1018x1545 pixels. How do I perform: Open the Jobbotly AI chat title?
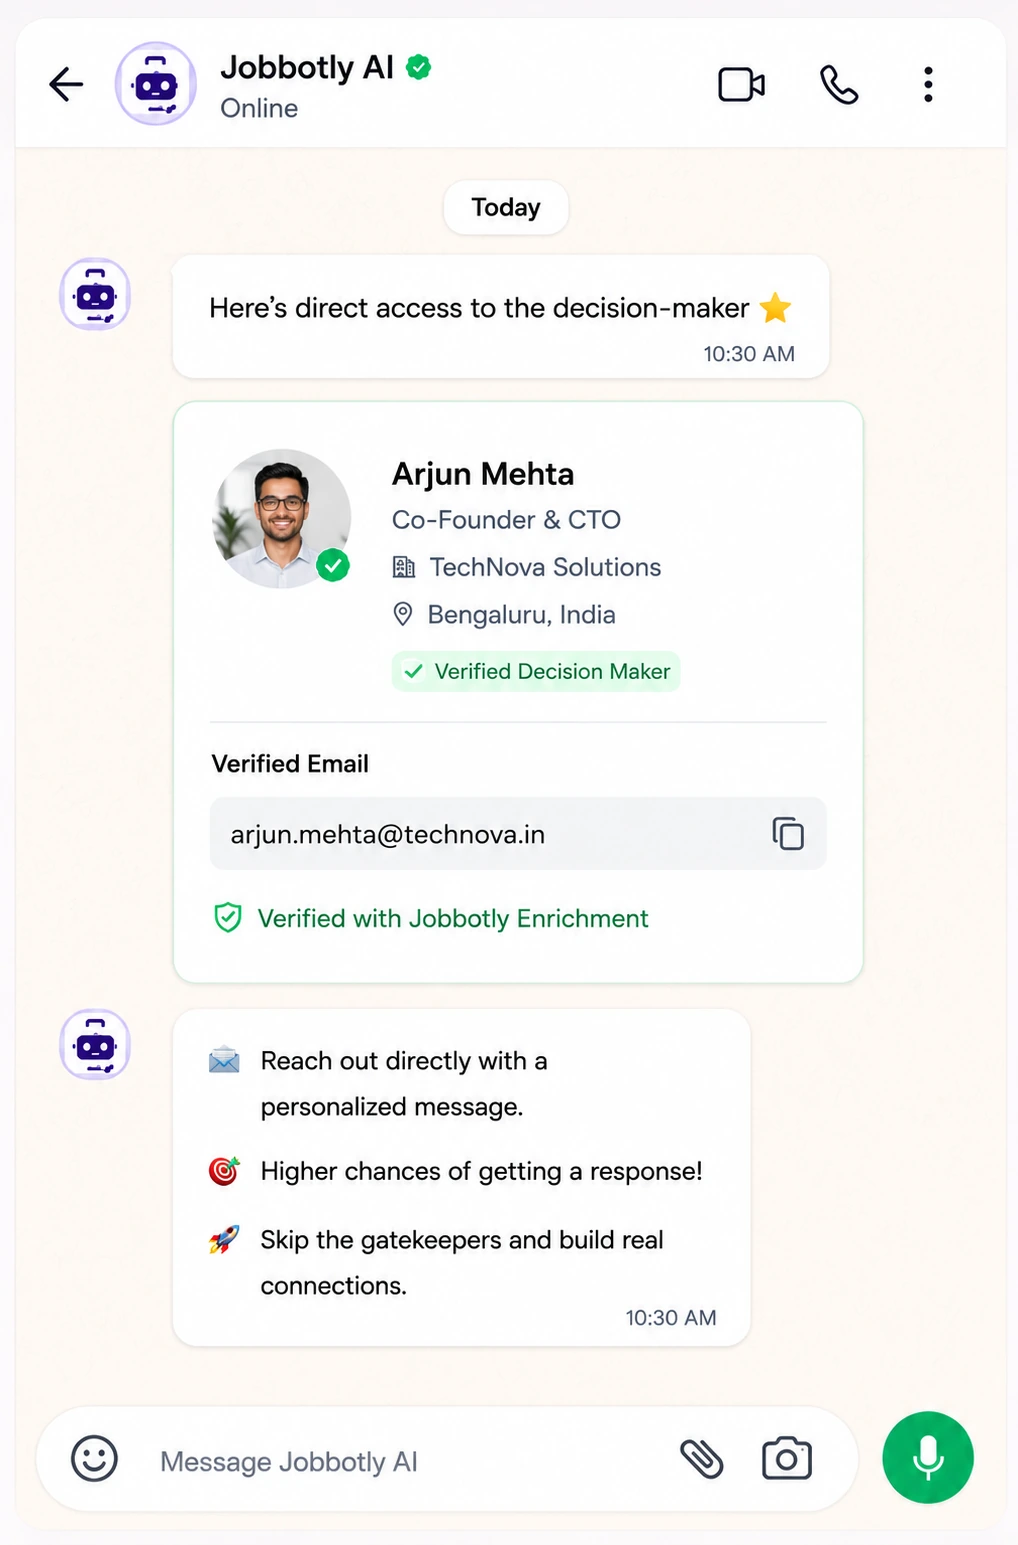307,67
